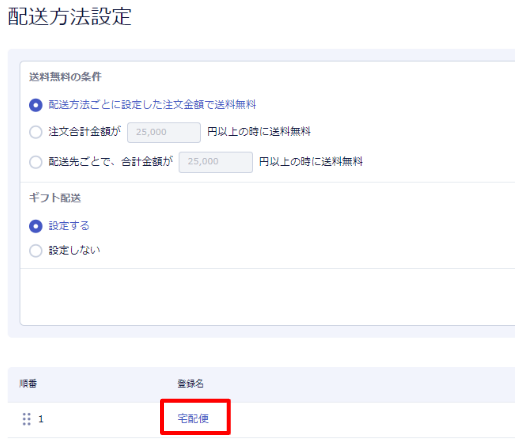This screenshot has width=522, height=443.
Task: Select the 配送先ごとで、合計金額が radio button
Action: pos(36,162)
